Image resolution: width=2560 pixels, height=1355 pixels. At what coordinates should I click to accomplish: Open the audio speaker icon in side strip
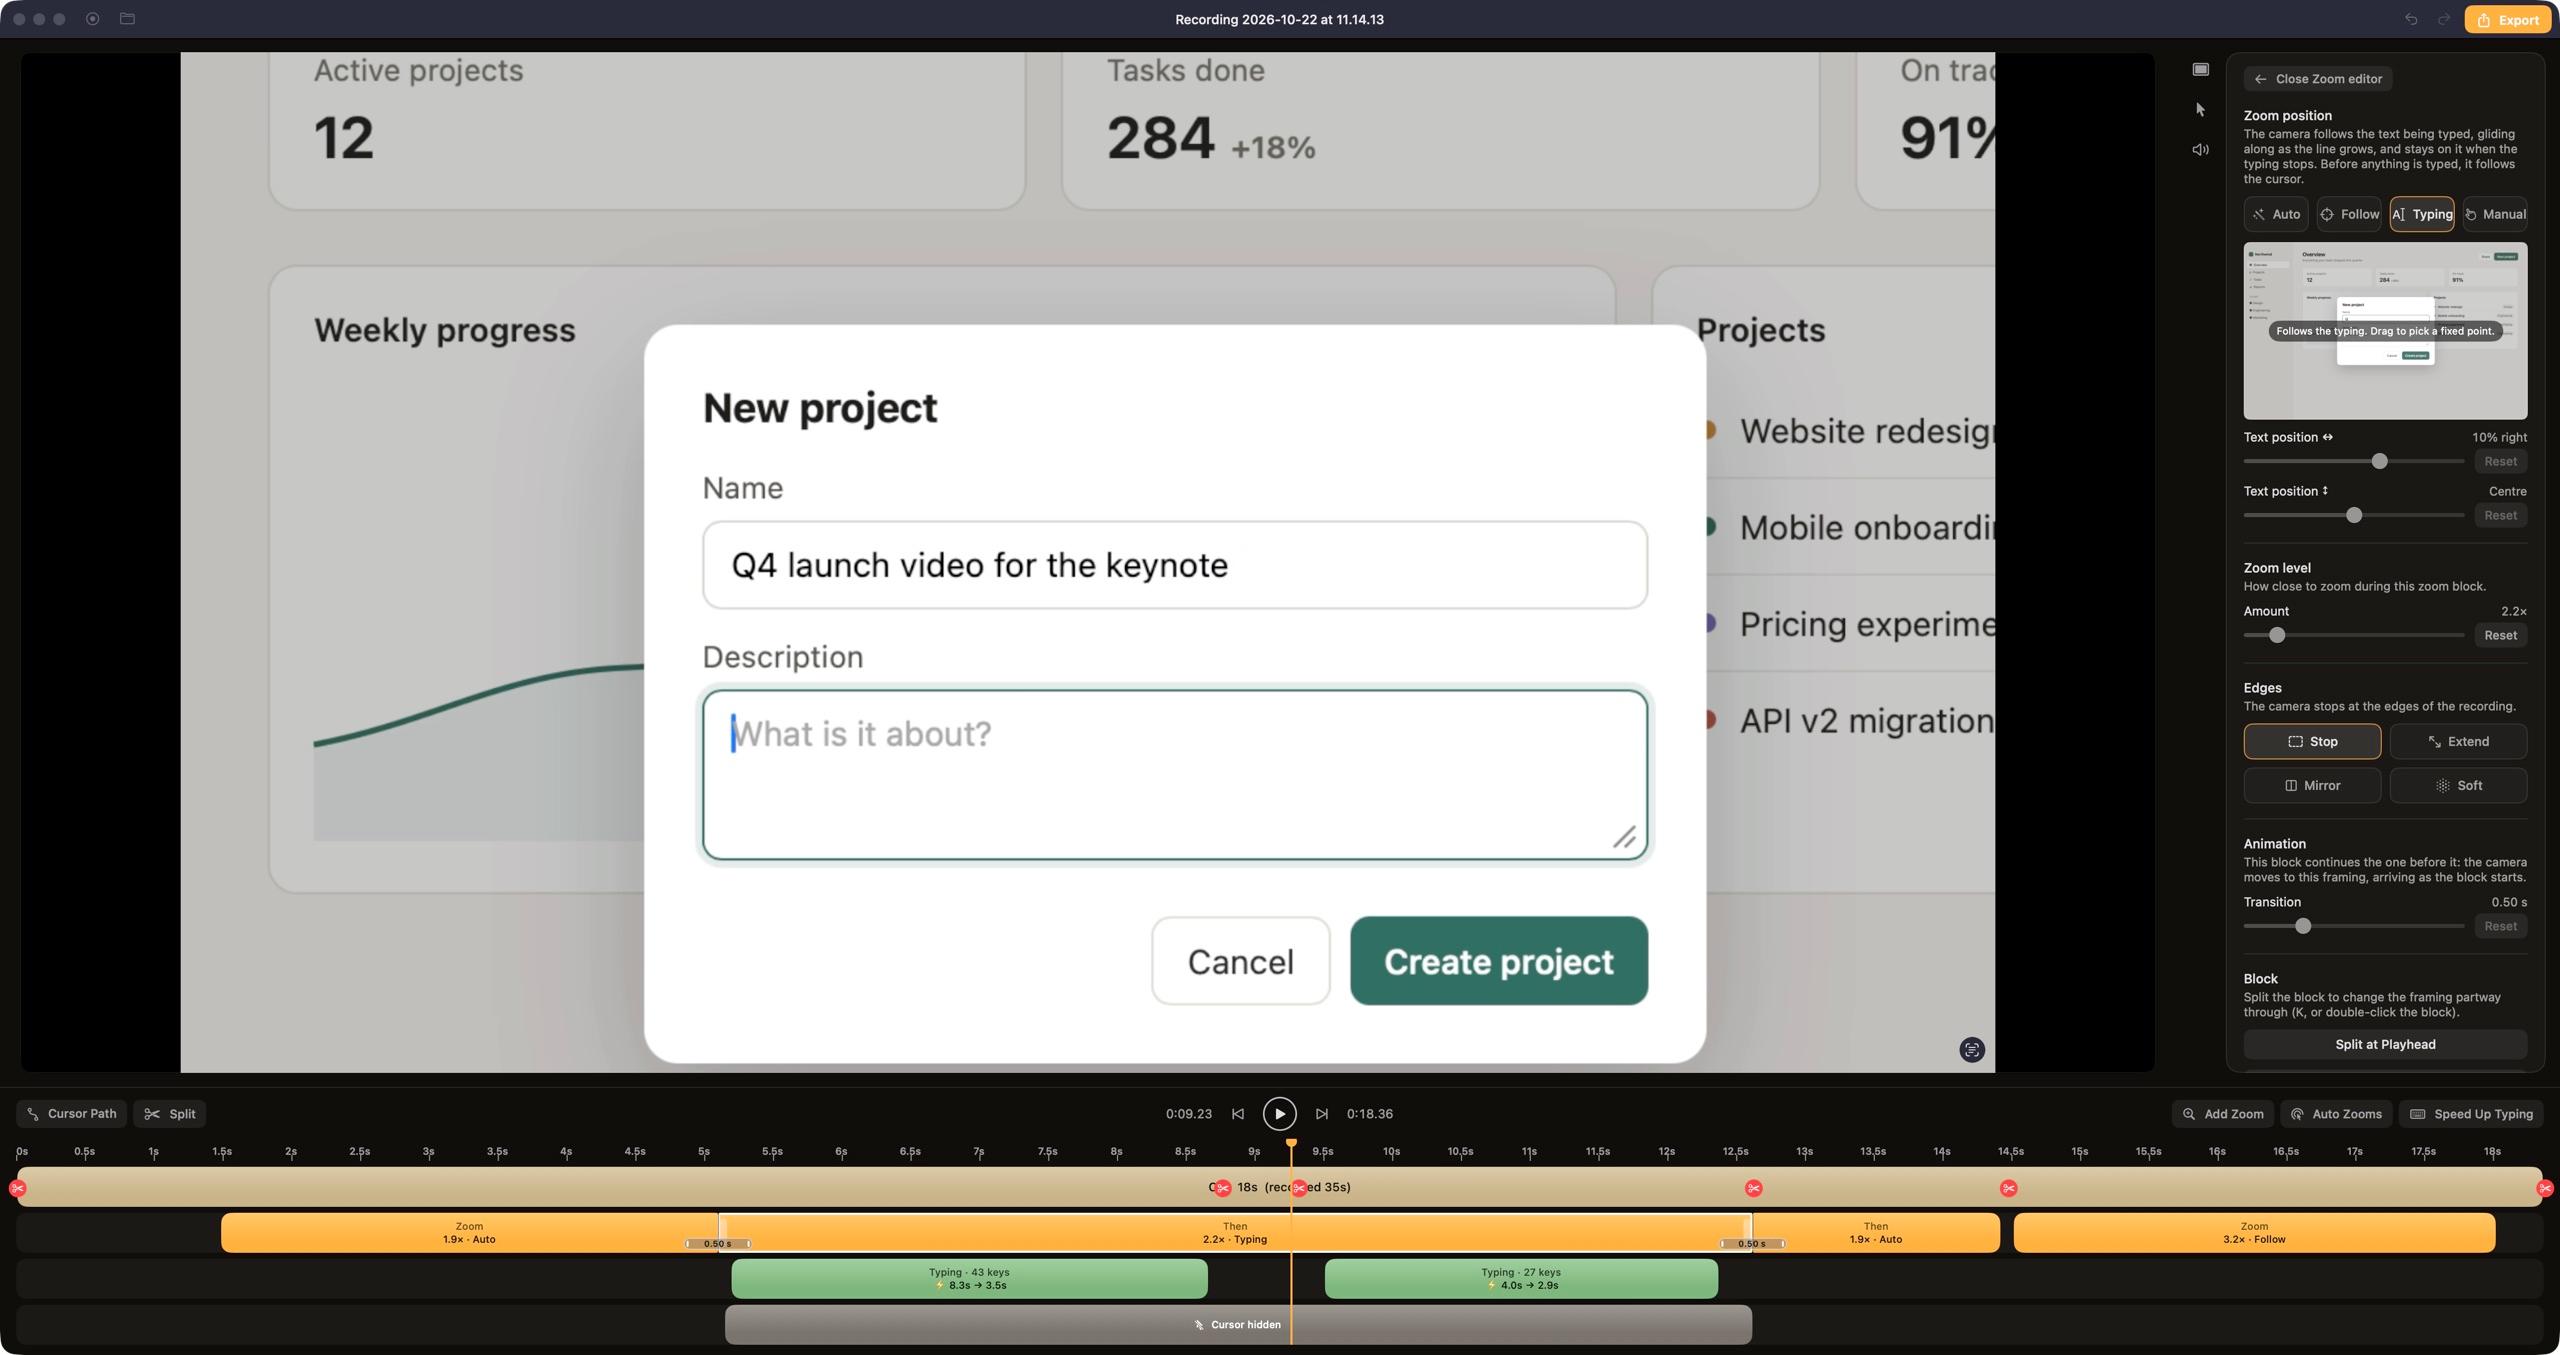(x=2201, y=149)
